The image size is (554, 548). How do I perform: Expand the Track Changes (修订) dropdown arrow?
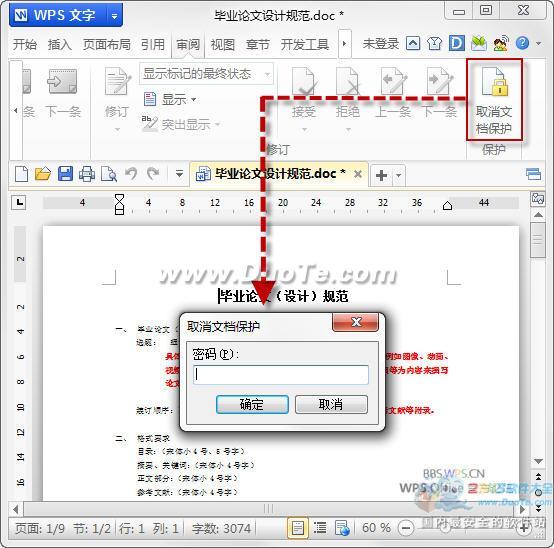click(x=117, y=129)
